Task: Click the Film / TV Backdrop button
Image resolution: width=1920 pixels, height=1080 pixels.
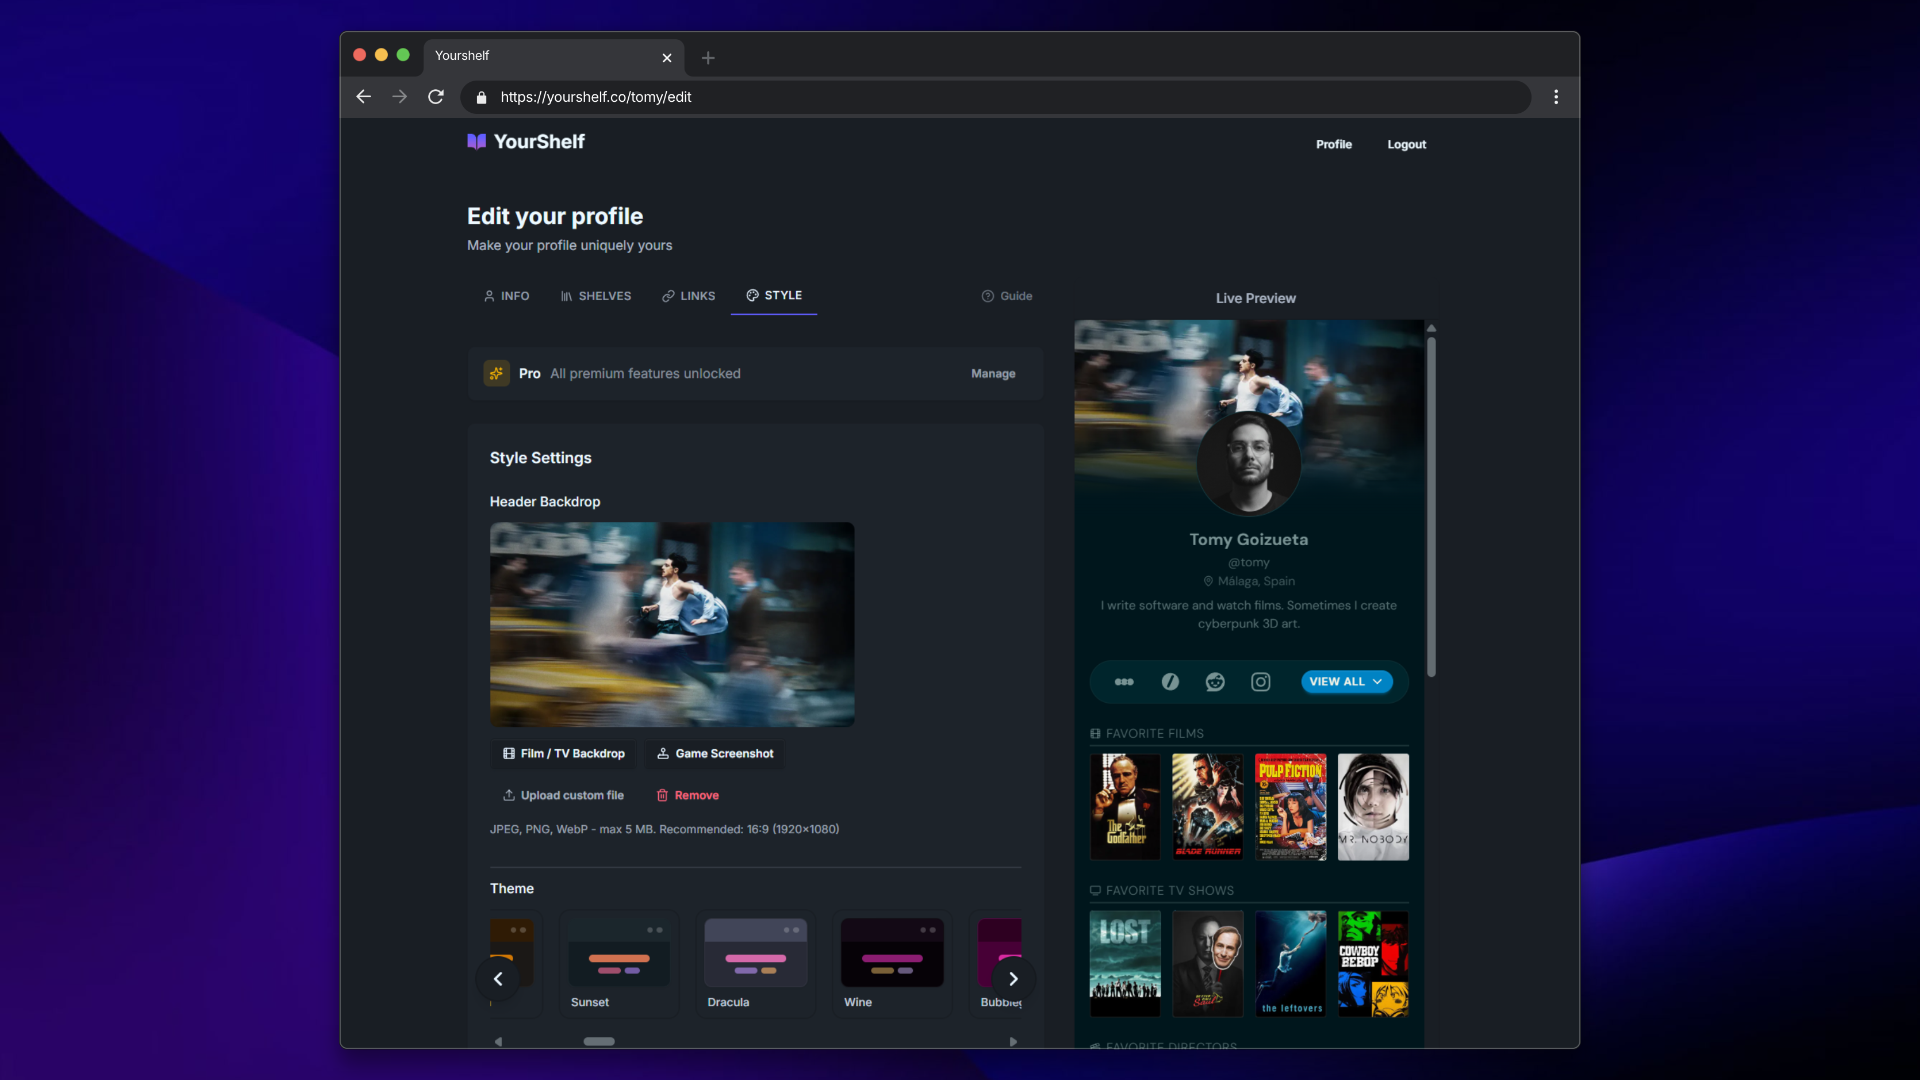Action: 564,754
